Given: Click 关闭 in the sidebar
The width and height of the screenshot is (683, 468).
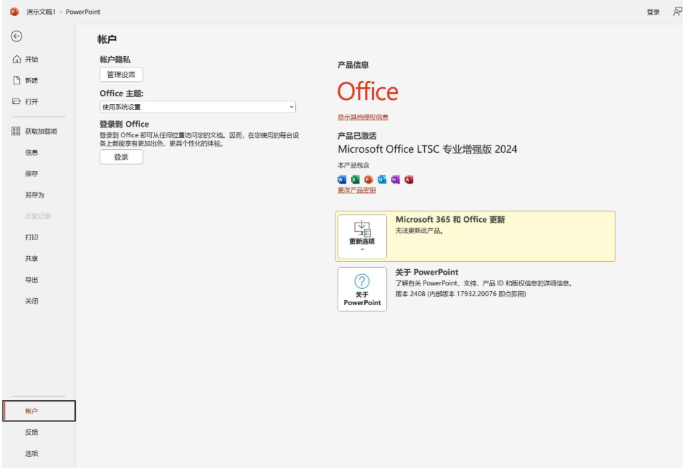Looking at the screenshot, I should point(31,301).
